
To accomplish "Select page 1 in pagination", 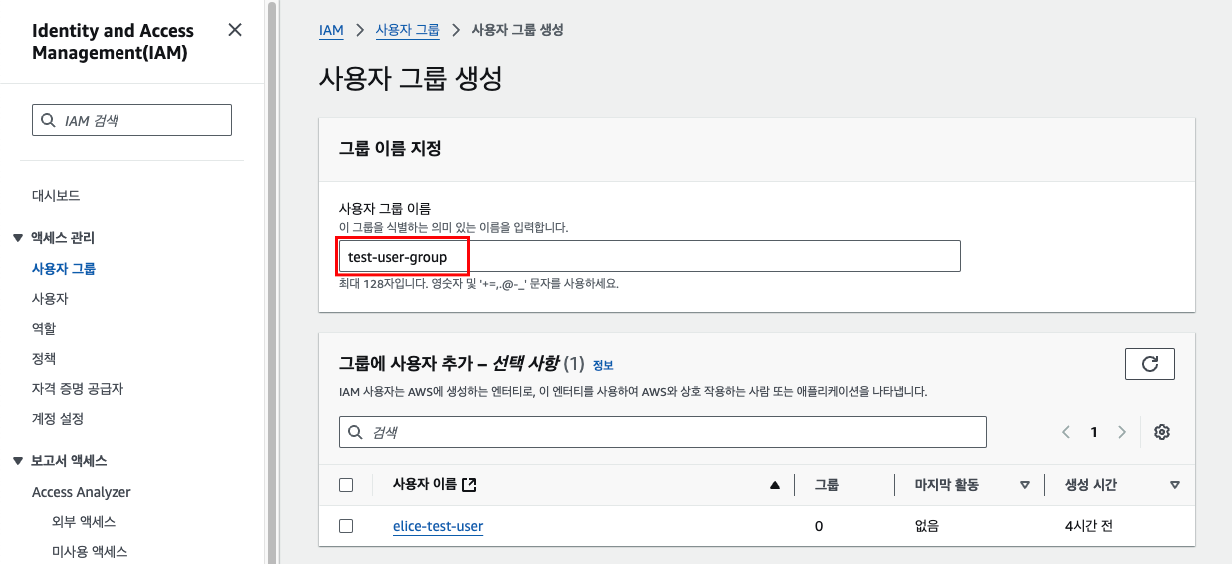I will [1094, 432].
